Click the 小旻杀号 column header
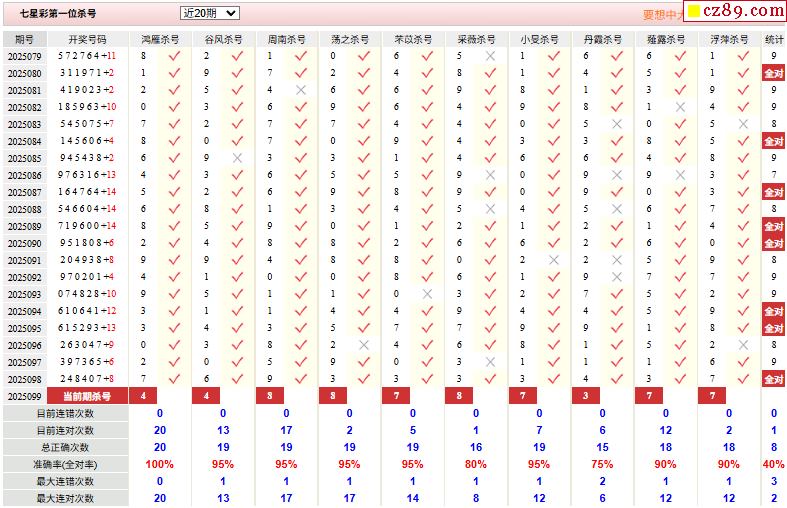 coord(540,39)
